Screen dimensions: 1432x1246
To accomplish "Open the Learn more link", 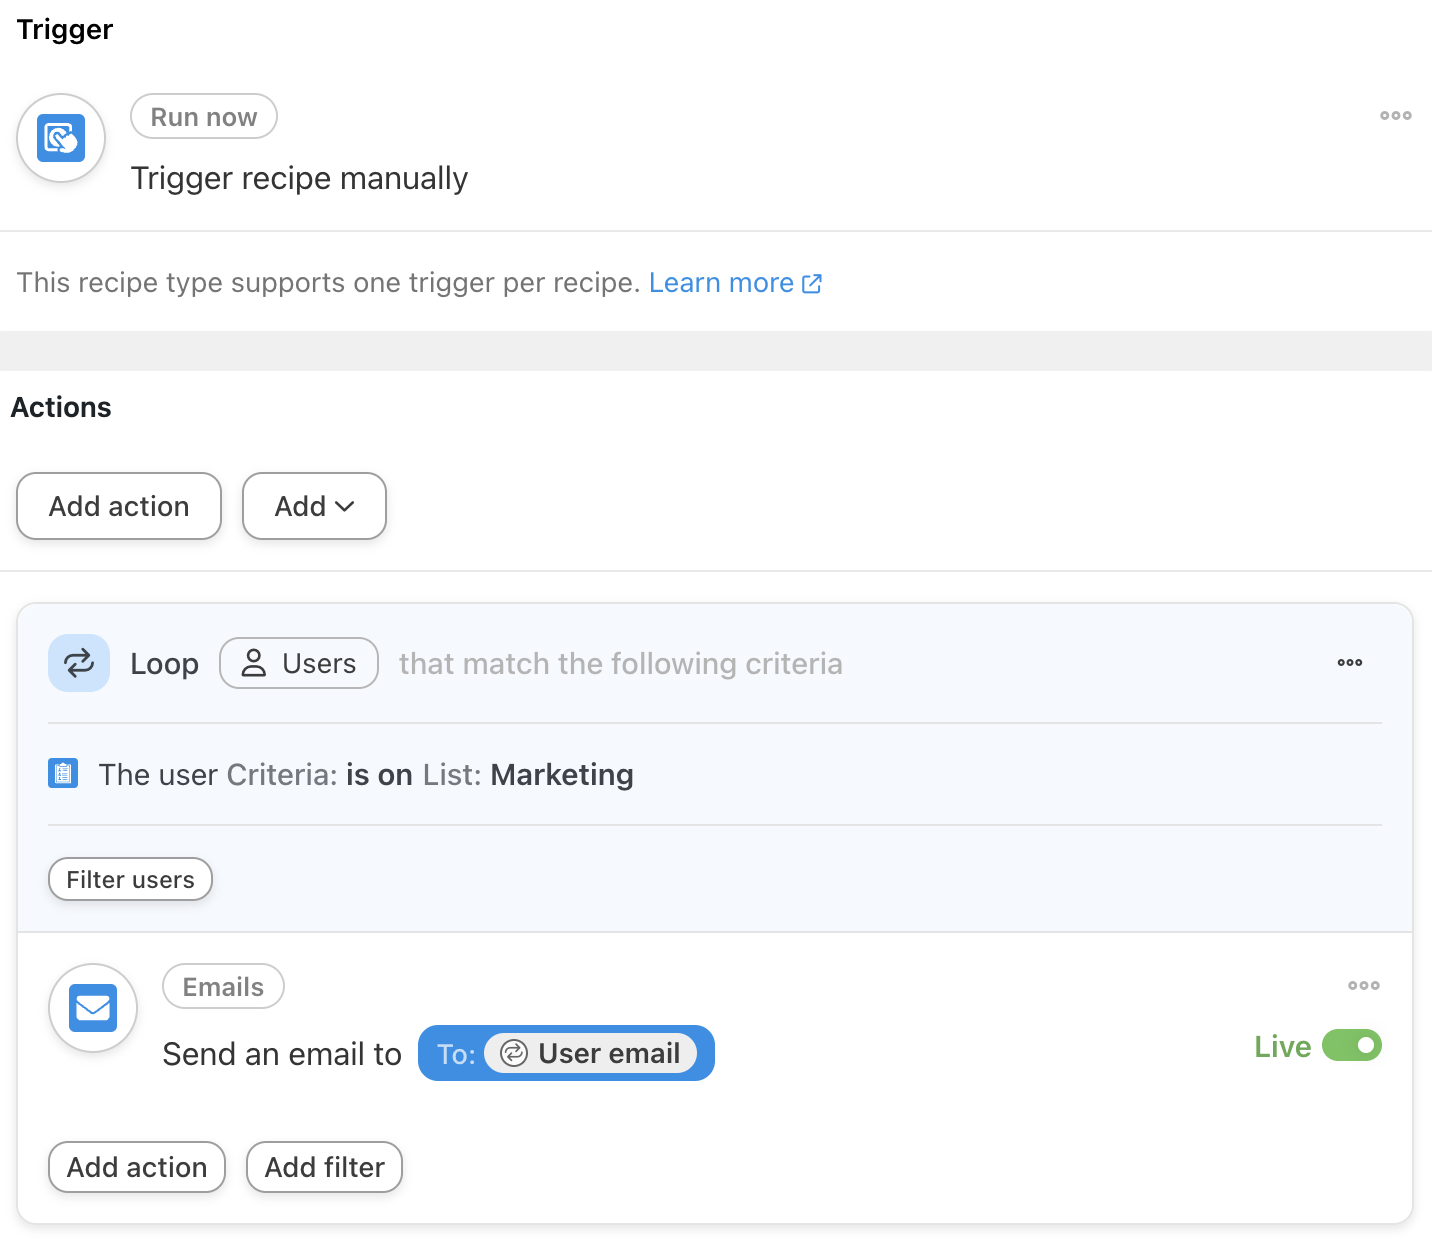I will click(721, 283).
